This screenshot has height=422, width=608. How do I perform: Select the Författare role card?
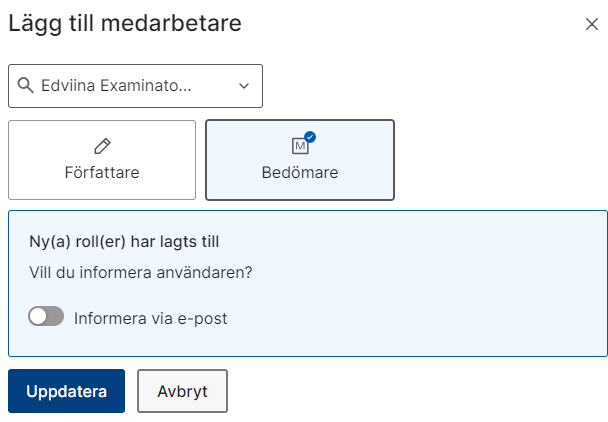102,160
